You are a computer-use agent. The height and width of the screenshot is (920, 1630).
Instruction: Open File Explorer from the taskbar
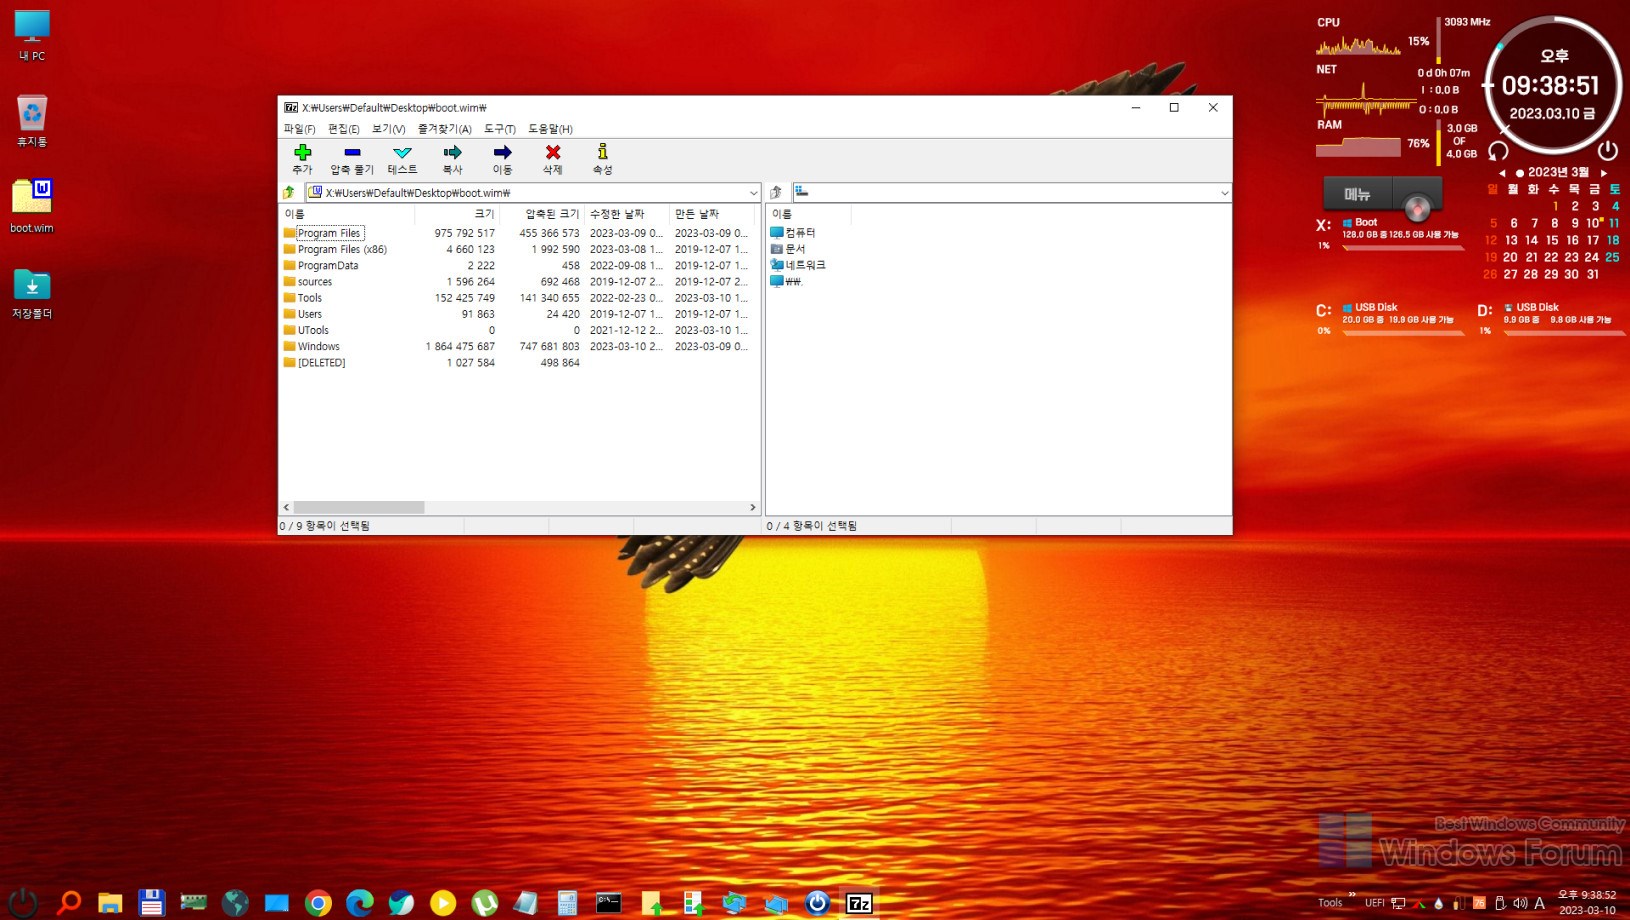click(110, 903)
